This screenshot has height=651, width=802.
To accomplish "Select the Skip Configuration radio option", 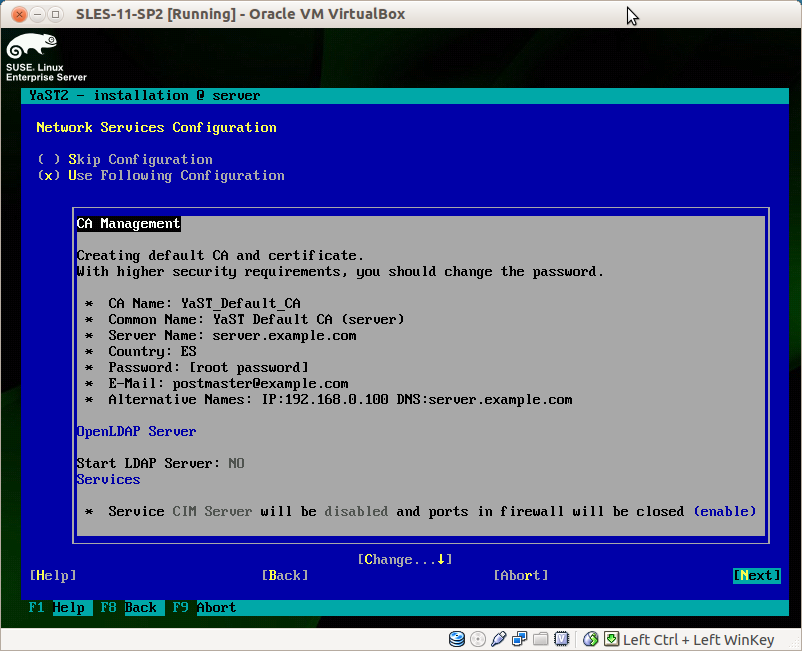I will tap(125, 160).
